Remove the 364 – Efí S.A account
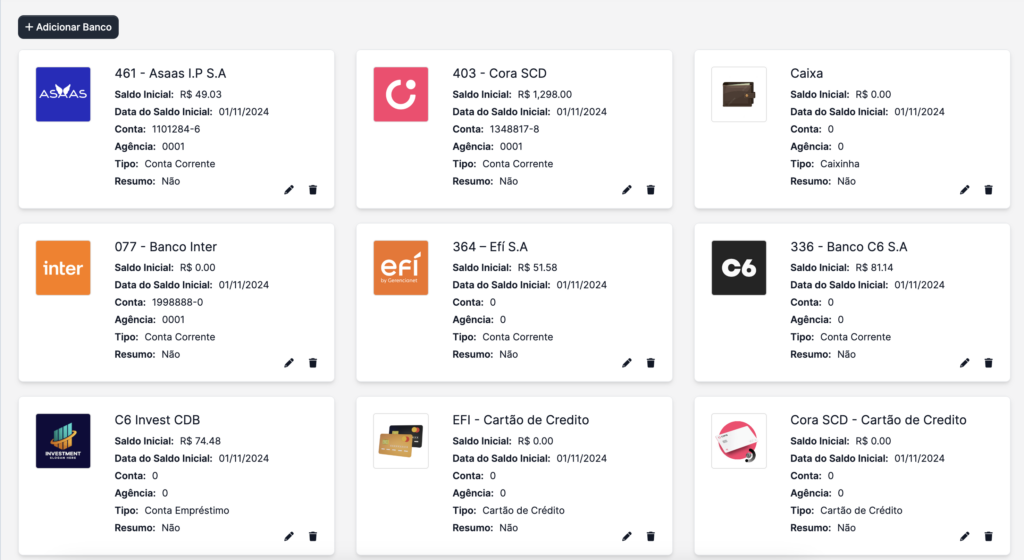This screenshot has width=1024, height=560. 651,363
